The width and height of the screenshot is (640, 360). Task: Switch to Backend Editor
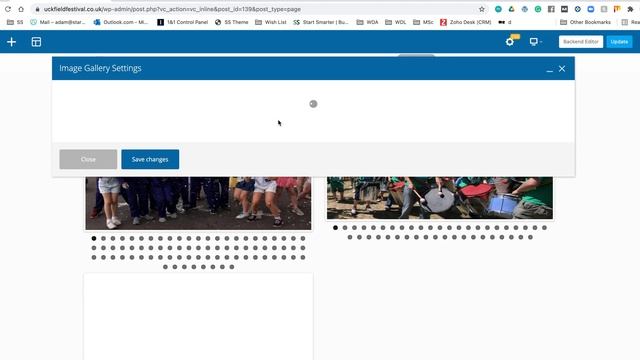coord(580,42)
